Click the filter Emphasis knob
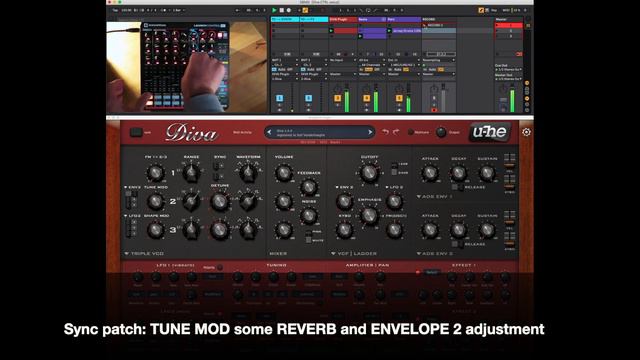This screenshot has height=360, width=640. [369, 215]
